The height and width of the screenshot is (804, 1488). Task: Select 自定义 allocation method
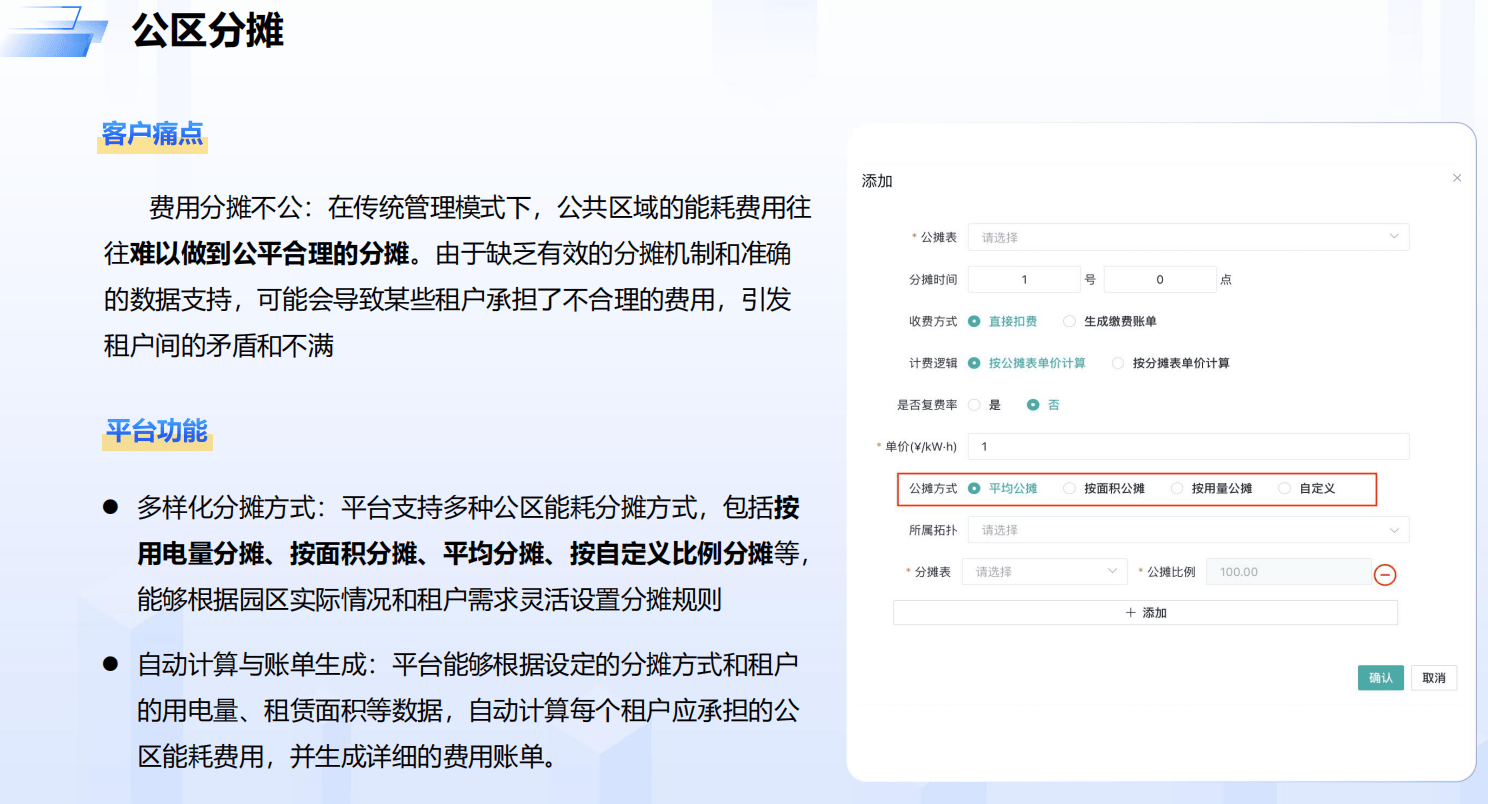(x=1307, y=488)
